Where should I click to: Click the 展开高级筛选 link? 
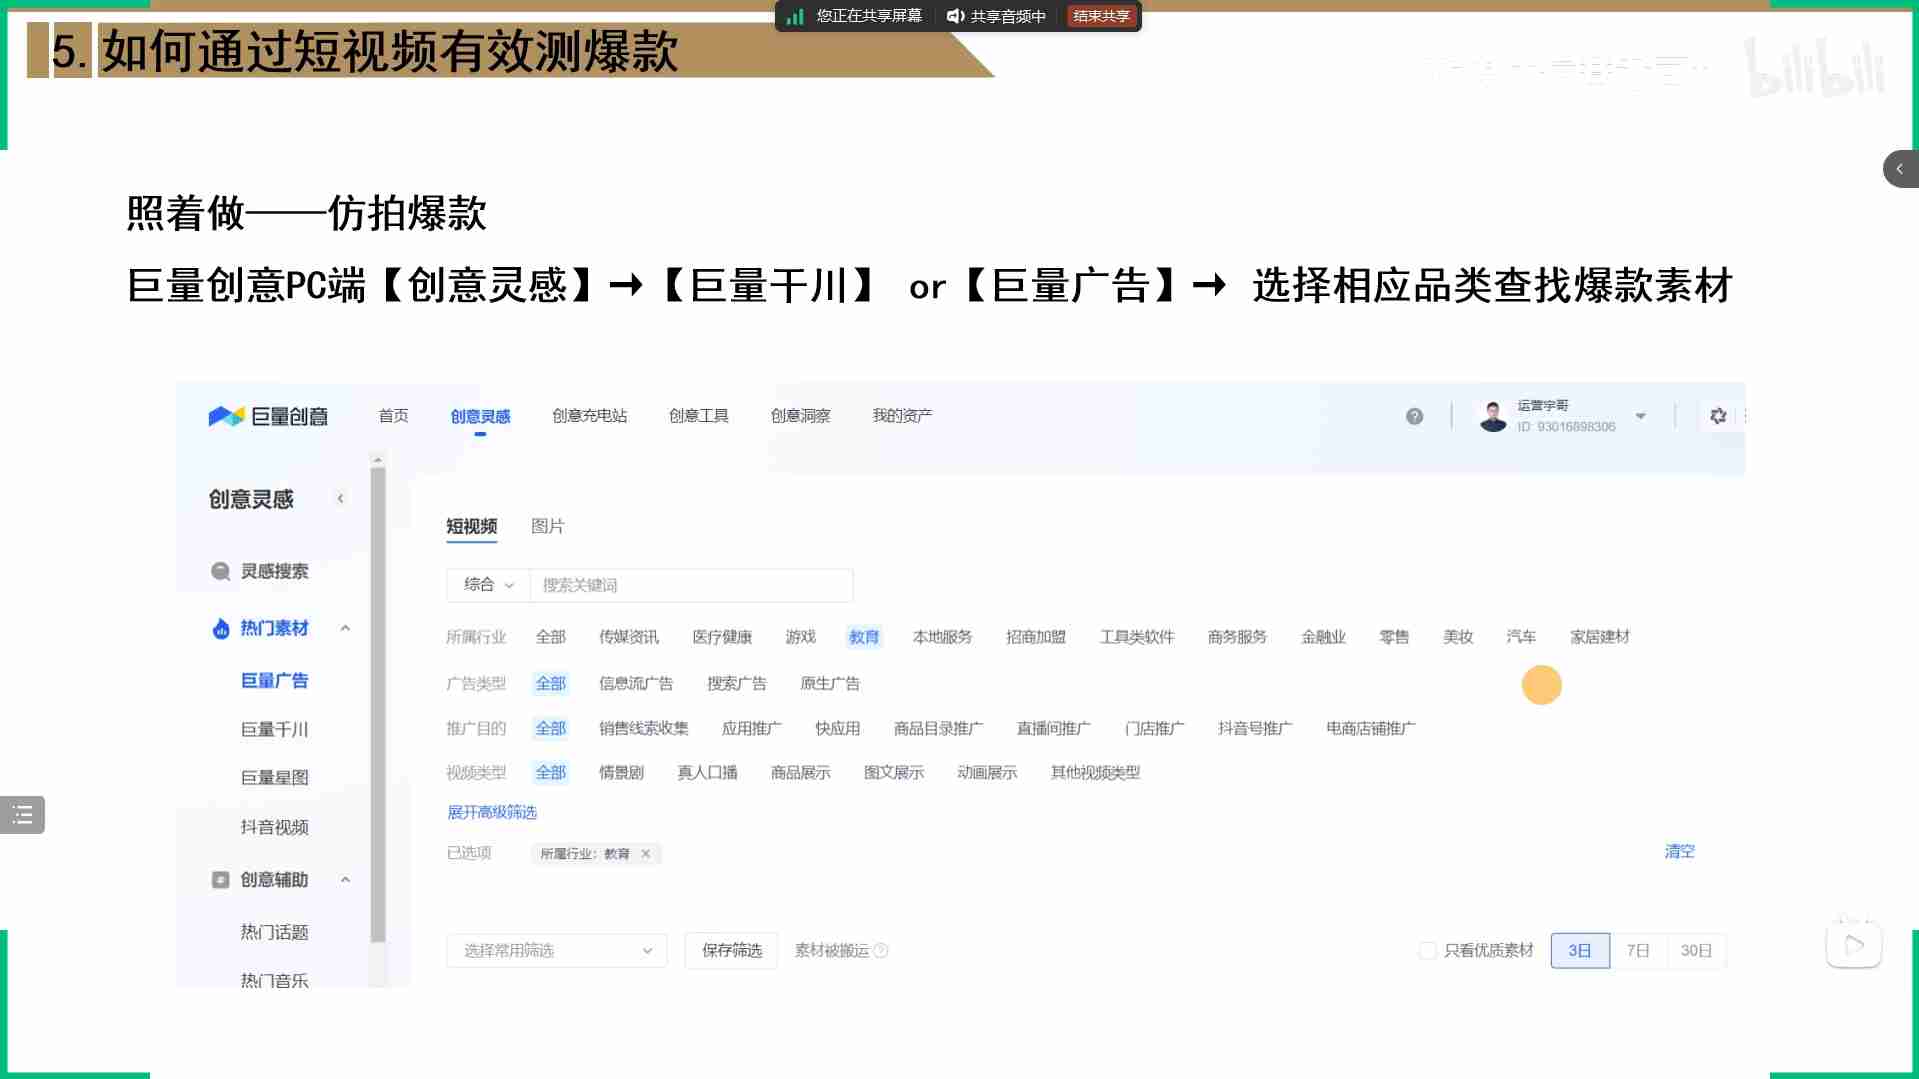pos(491,812)
